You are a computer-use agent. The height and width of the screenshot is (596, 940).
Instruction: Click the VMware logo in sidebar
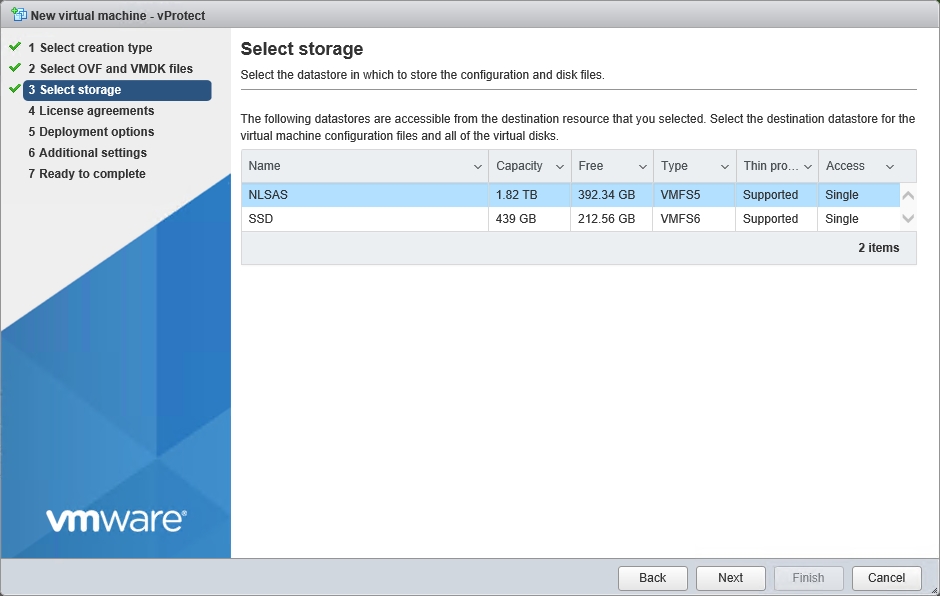(x=115, y=520)
